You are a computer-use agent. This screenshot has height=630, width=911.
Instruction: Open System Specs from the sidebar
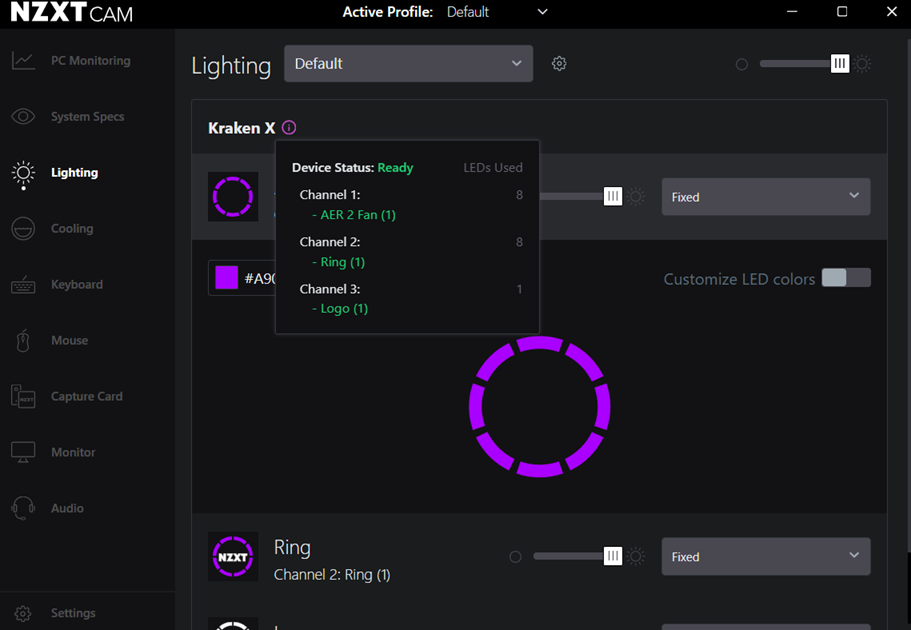(87, 116)
